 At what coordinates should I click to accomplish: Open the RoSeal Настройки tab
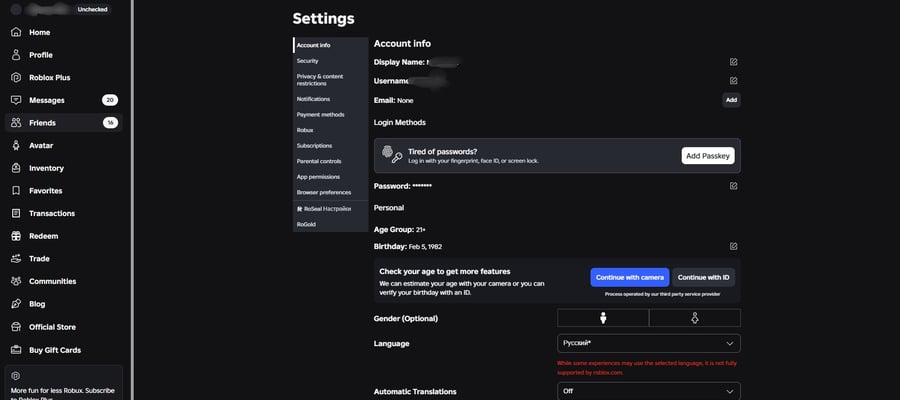(330, 209)
